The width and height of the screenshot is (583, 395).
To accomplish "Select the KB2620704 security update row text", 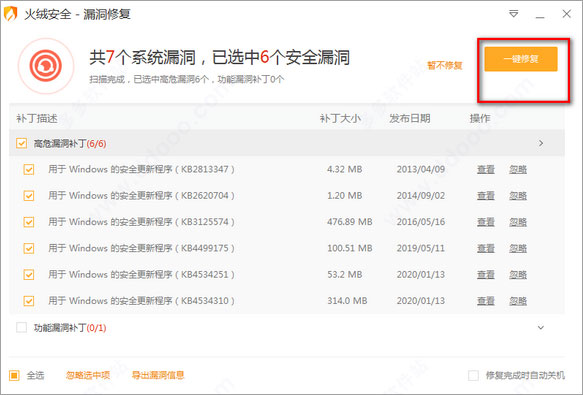I will click(x=141, y=196).
